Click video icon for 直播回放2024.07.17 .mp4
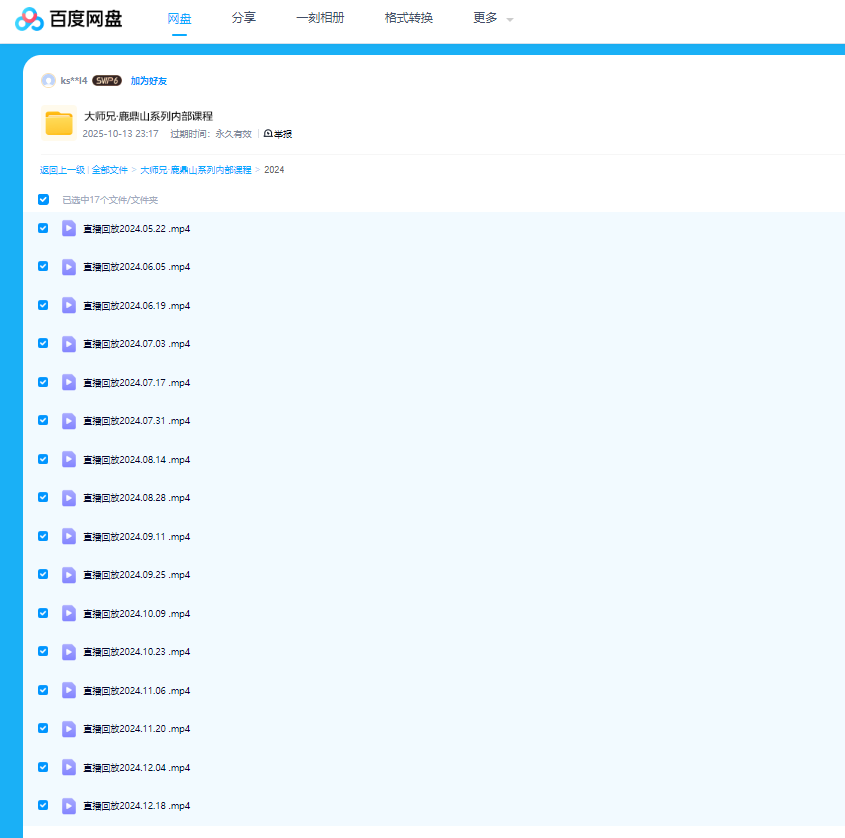Image resolution: width=845 pixels, height=838 pixels. 69,382
